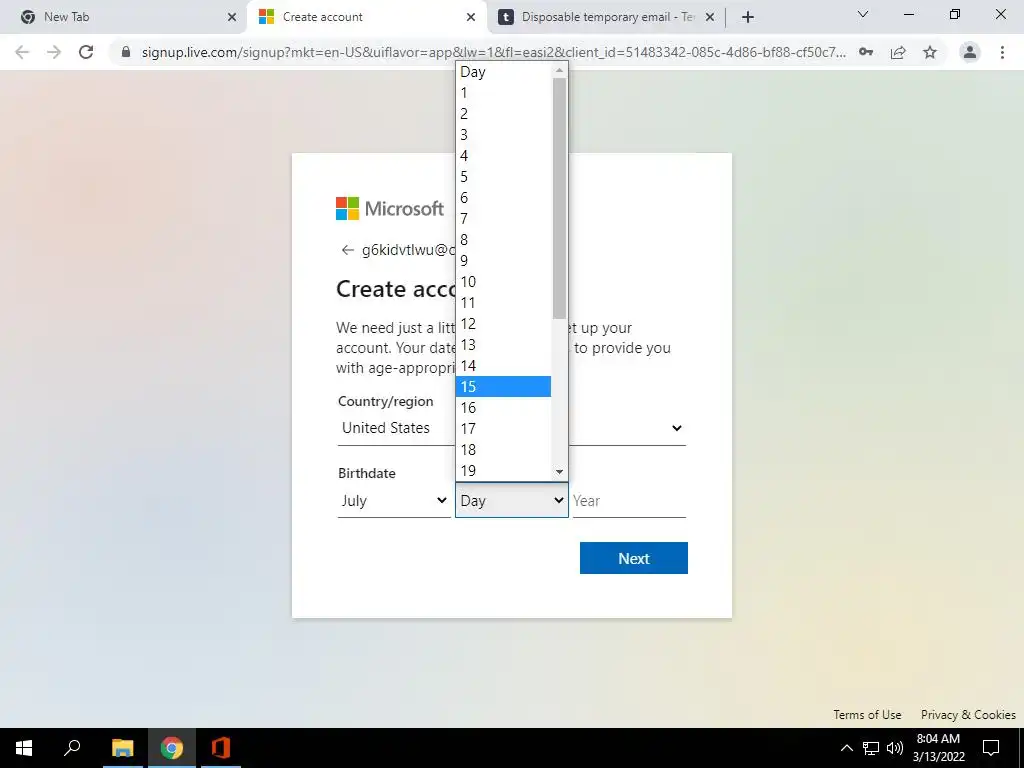This screenshot has height=768, width=1024.
Task: Open Privacy & Cookies link
Action: click(968, 714)
